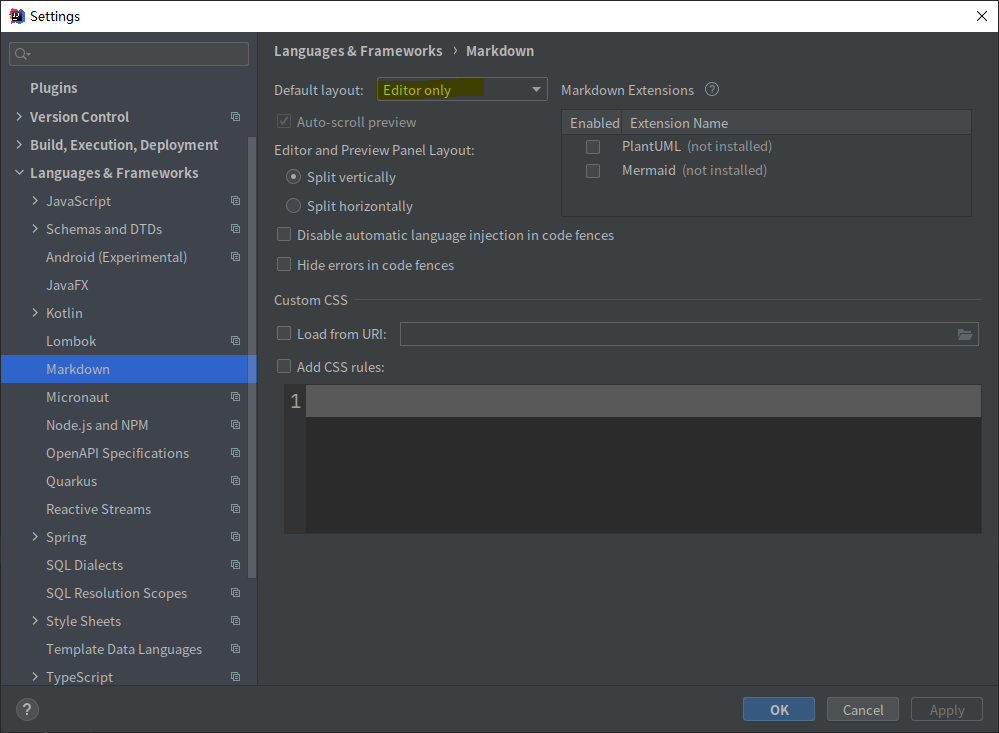Expand the Spring tree node
999x733 pixels.
(35, 537)
